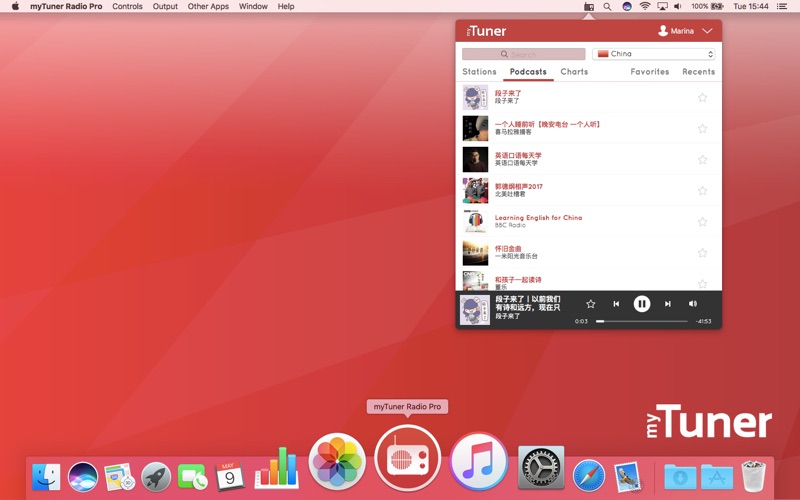Open the Photos app in the Dock
The width and height of the screenshot is (800, 500).
pyautogui.click(x=337, y=462)
